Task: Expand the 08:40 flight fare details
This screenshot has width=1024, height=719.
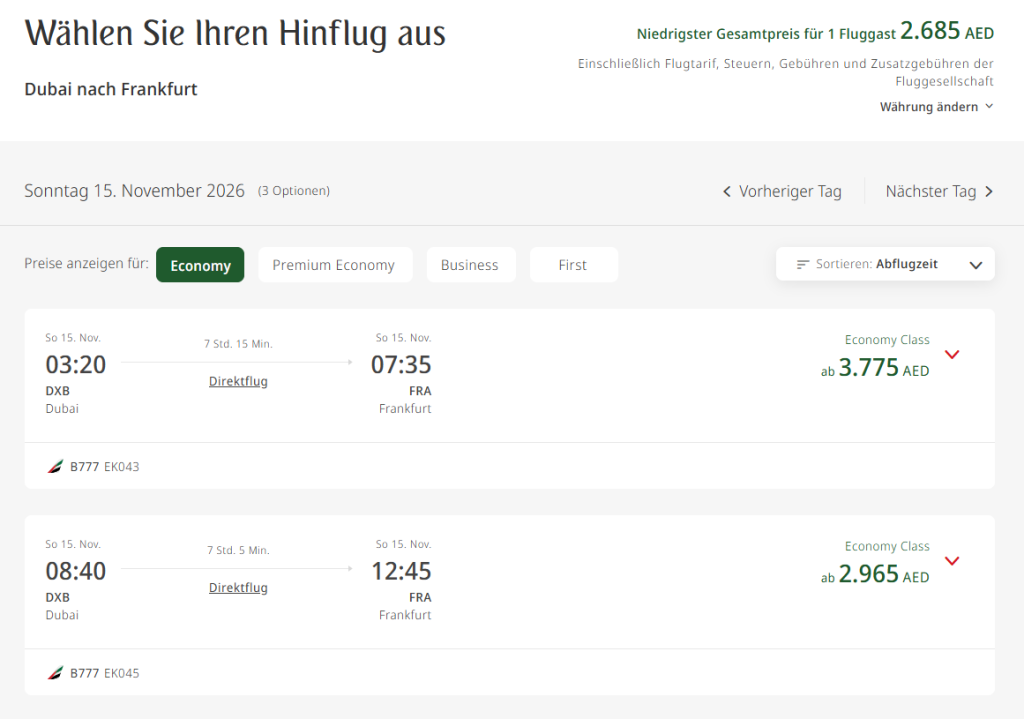Action: point(952,561)
